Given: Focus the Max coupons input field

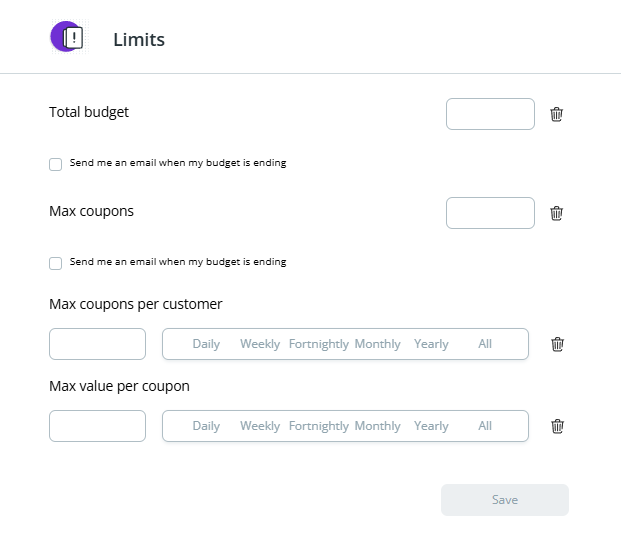Looking at the screenshot, I should (490, 213).
